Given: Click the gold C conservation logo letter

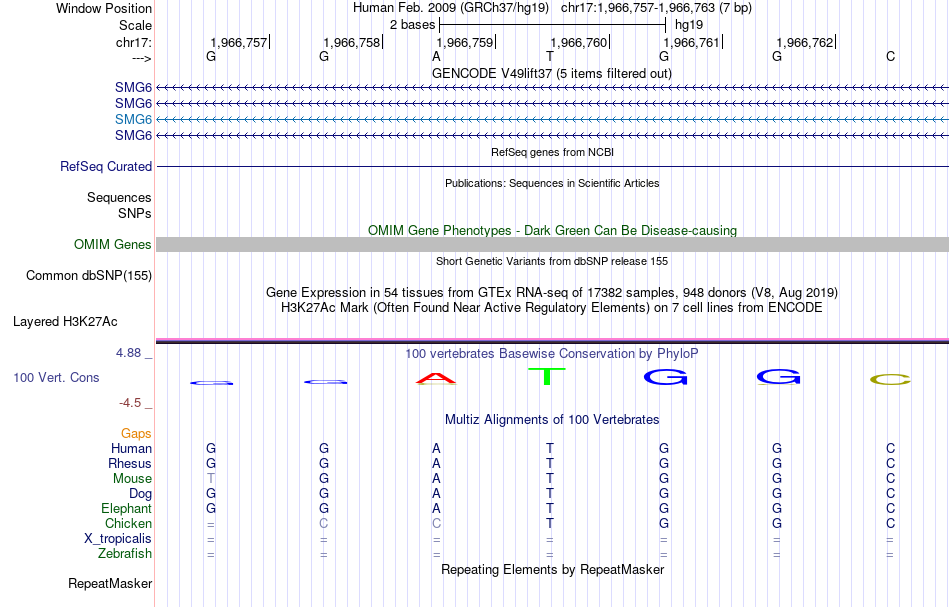Looking at the screenshot, I should 890,380.
